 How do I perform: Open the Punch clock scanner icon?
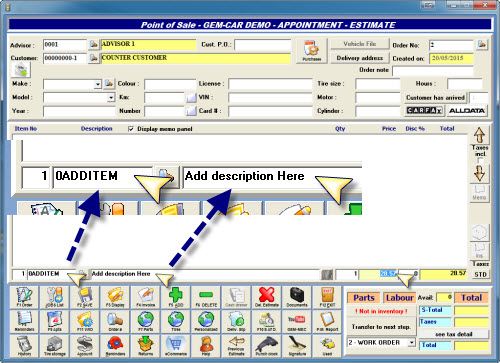[267, 346]
